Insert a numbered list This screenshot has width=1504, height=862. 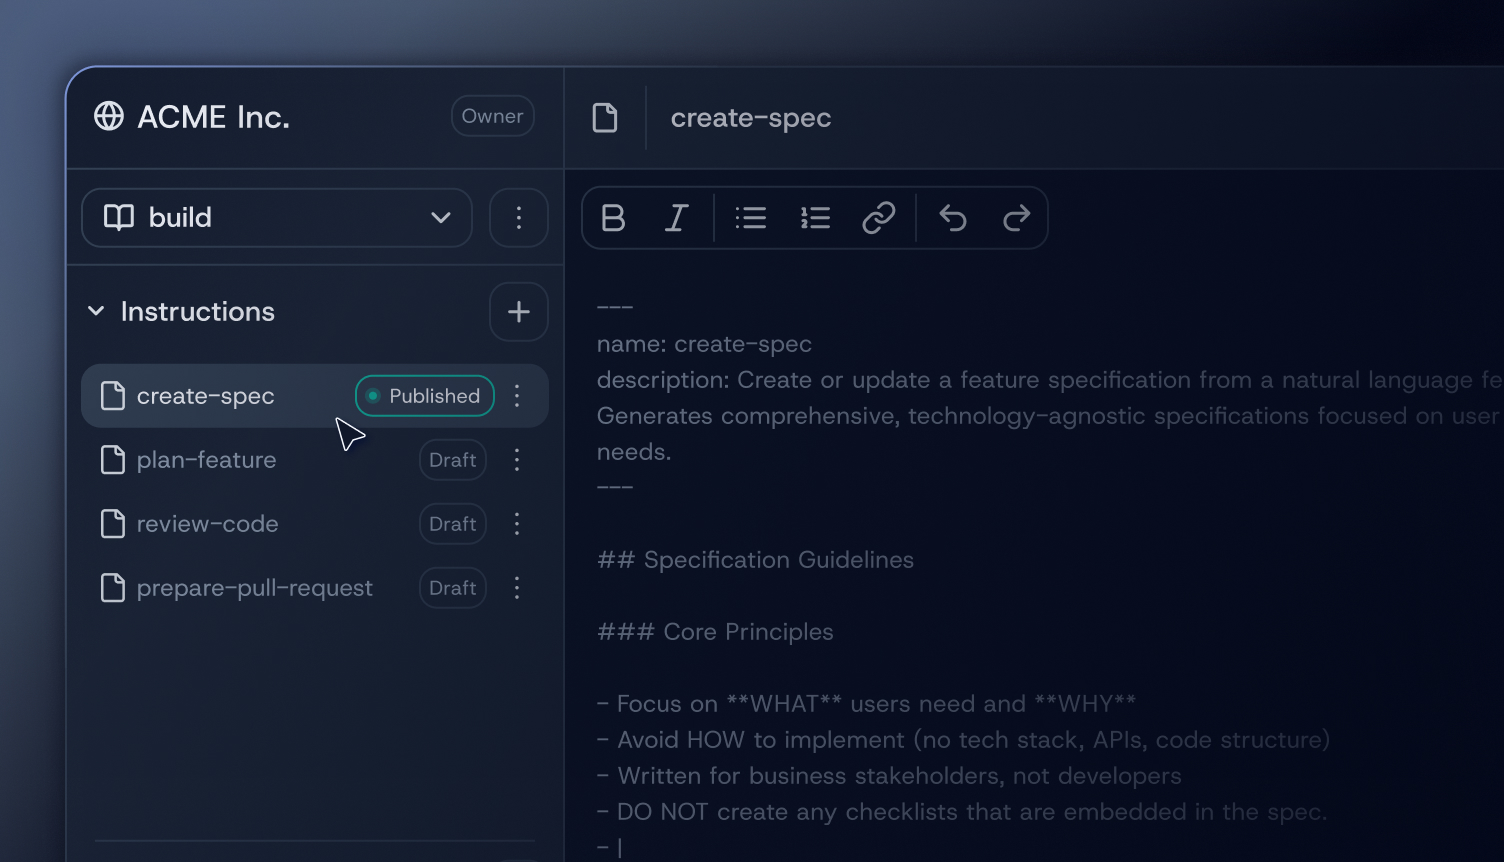pos(815,217)
